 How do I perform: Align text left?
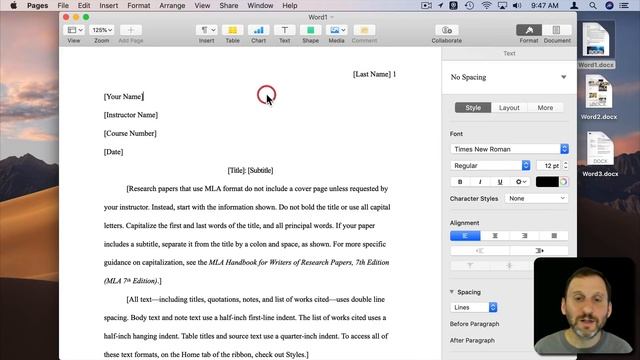(x=465, y=236)
